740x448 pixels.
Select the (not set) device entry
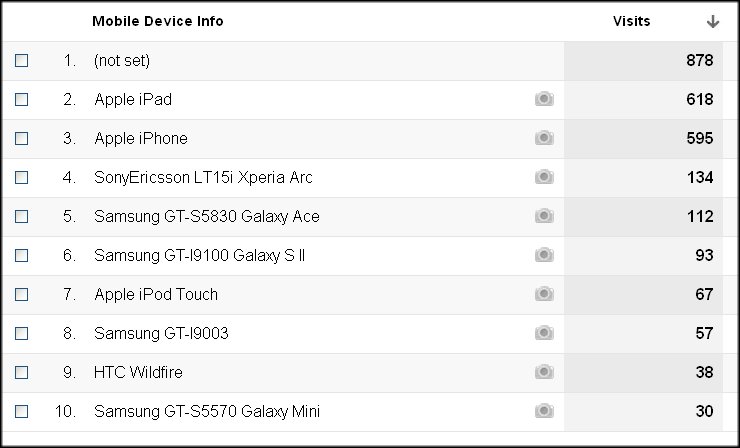pos(122,60)
